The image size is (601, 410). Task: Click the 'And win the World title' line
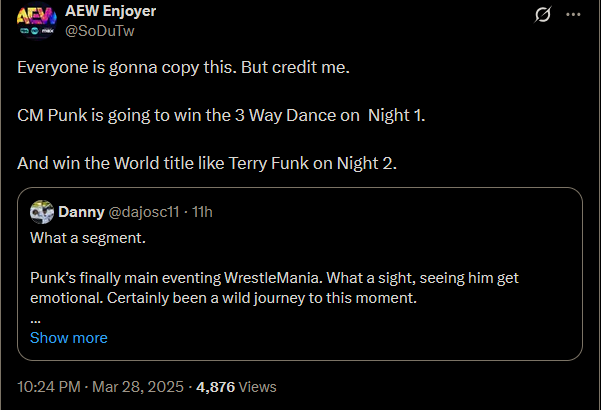click(208, 163)
